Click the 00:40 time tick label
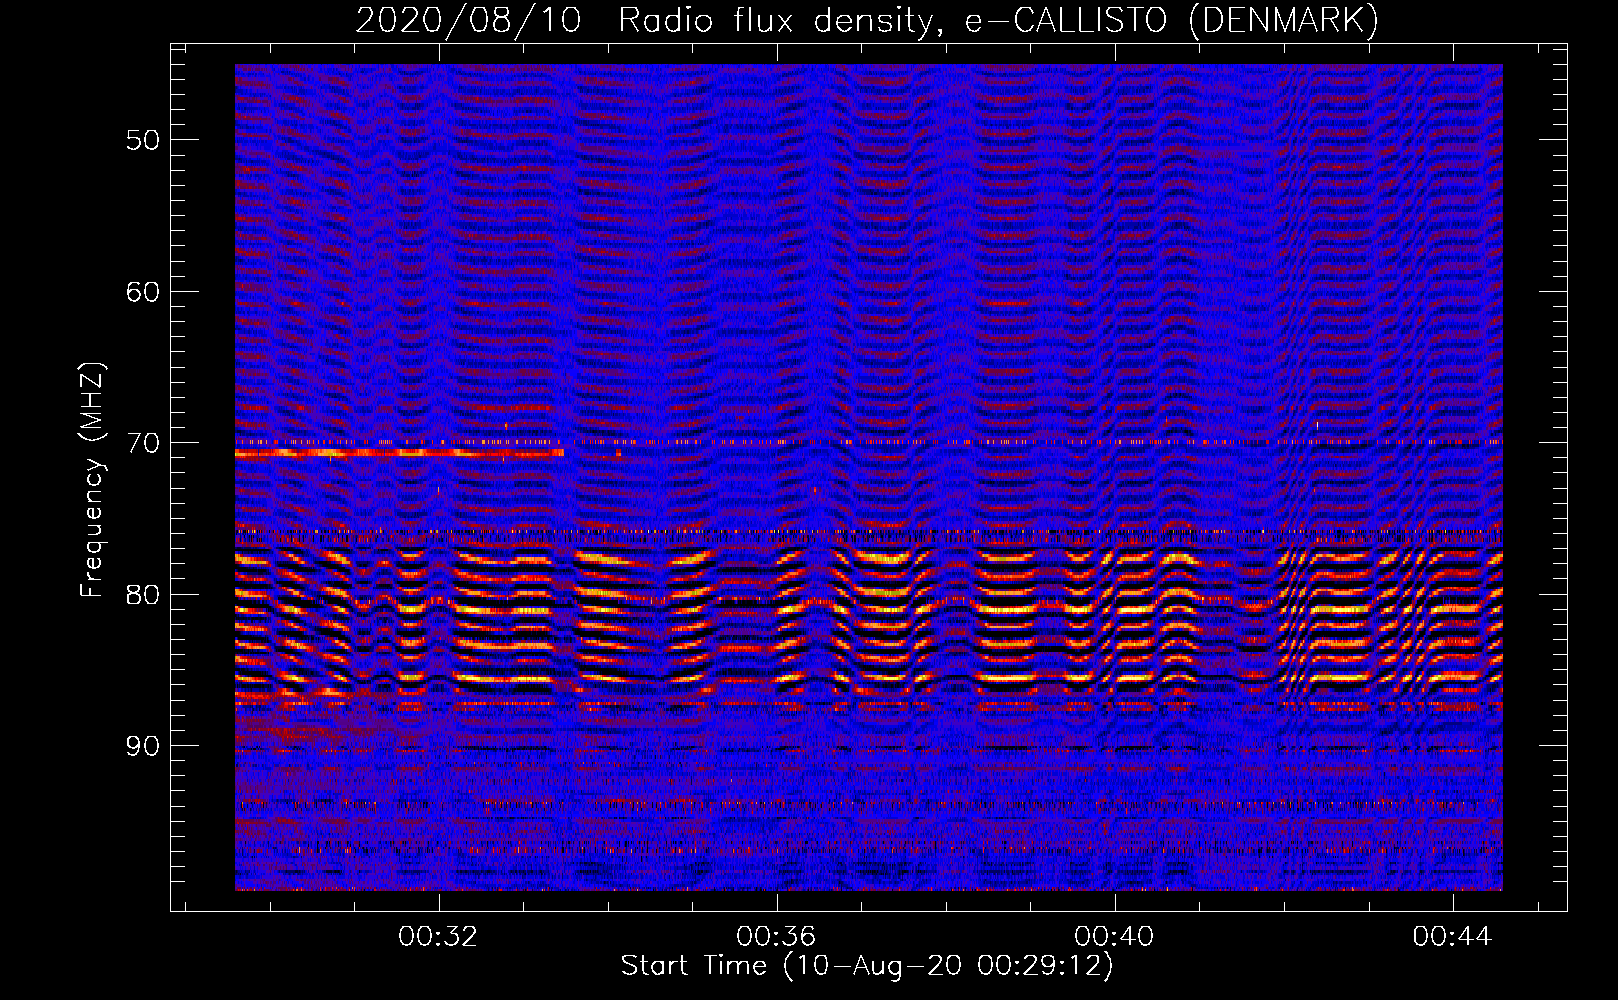Screen dimensions: 1618x1000 tap(1114, 936)
